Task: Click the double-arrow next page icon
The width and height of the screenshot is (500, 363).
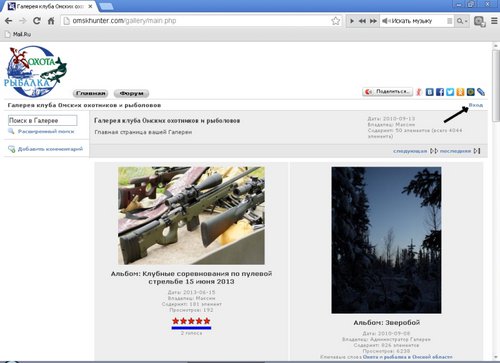Action: coord(434,151)
